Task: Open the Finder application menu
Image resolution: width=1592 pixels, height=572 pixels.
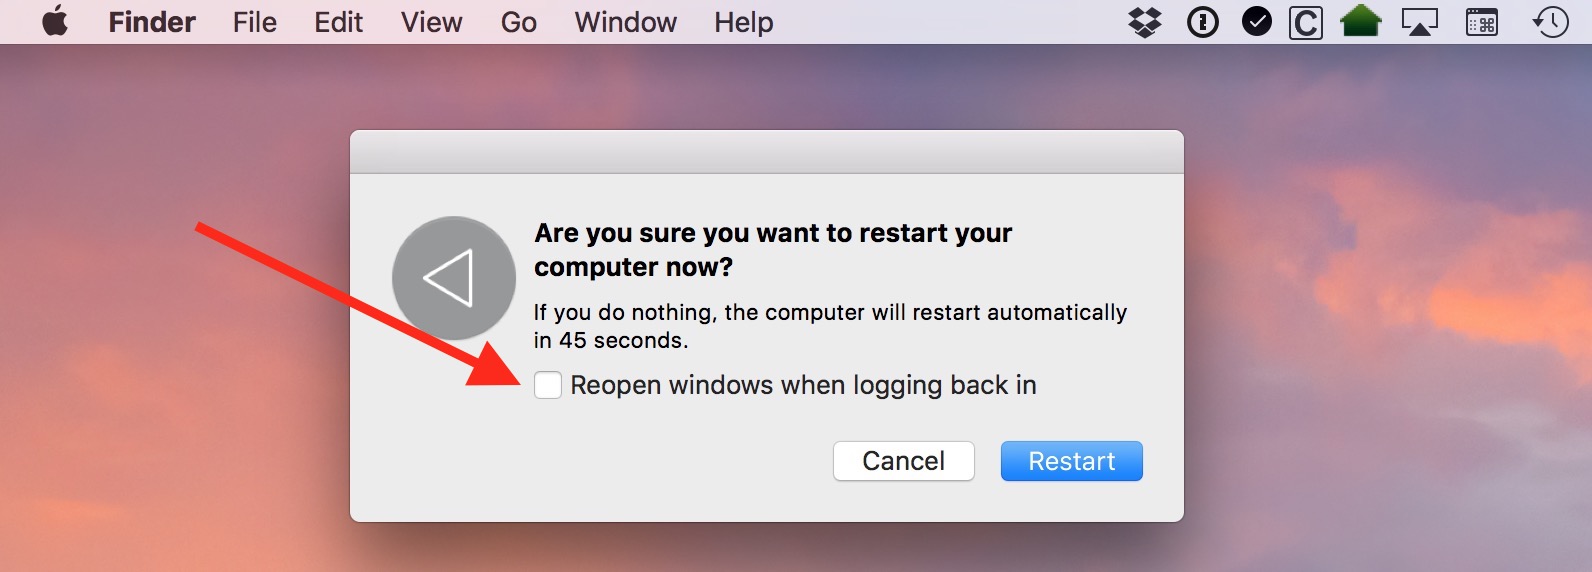Action: tap(152, 22)
